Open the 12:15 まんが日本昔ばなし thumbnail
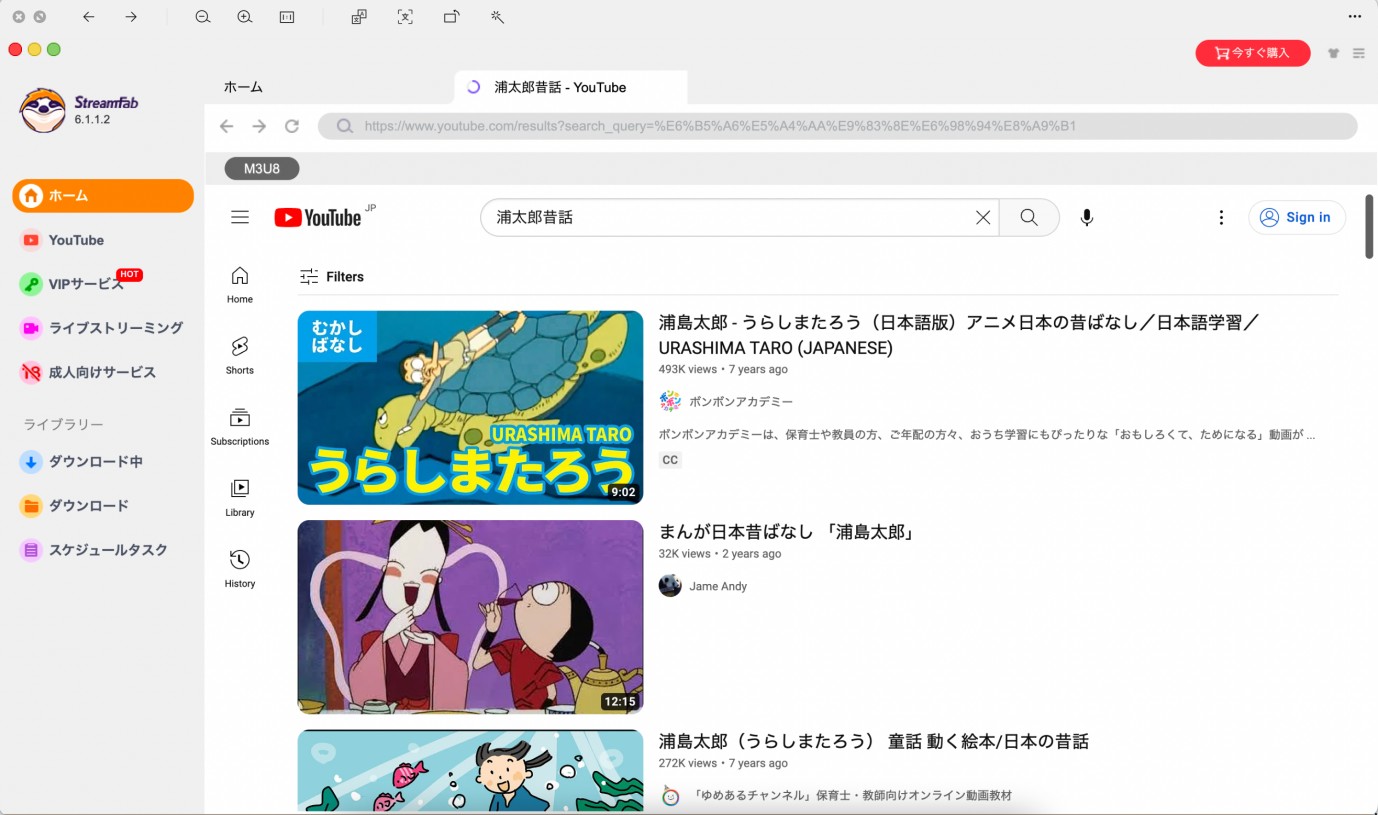The image size is (1378, 815). (470, 617)
